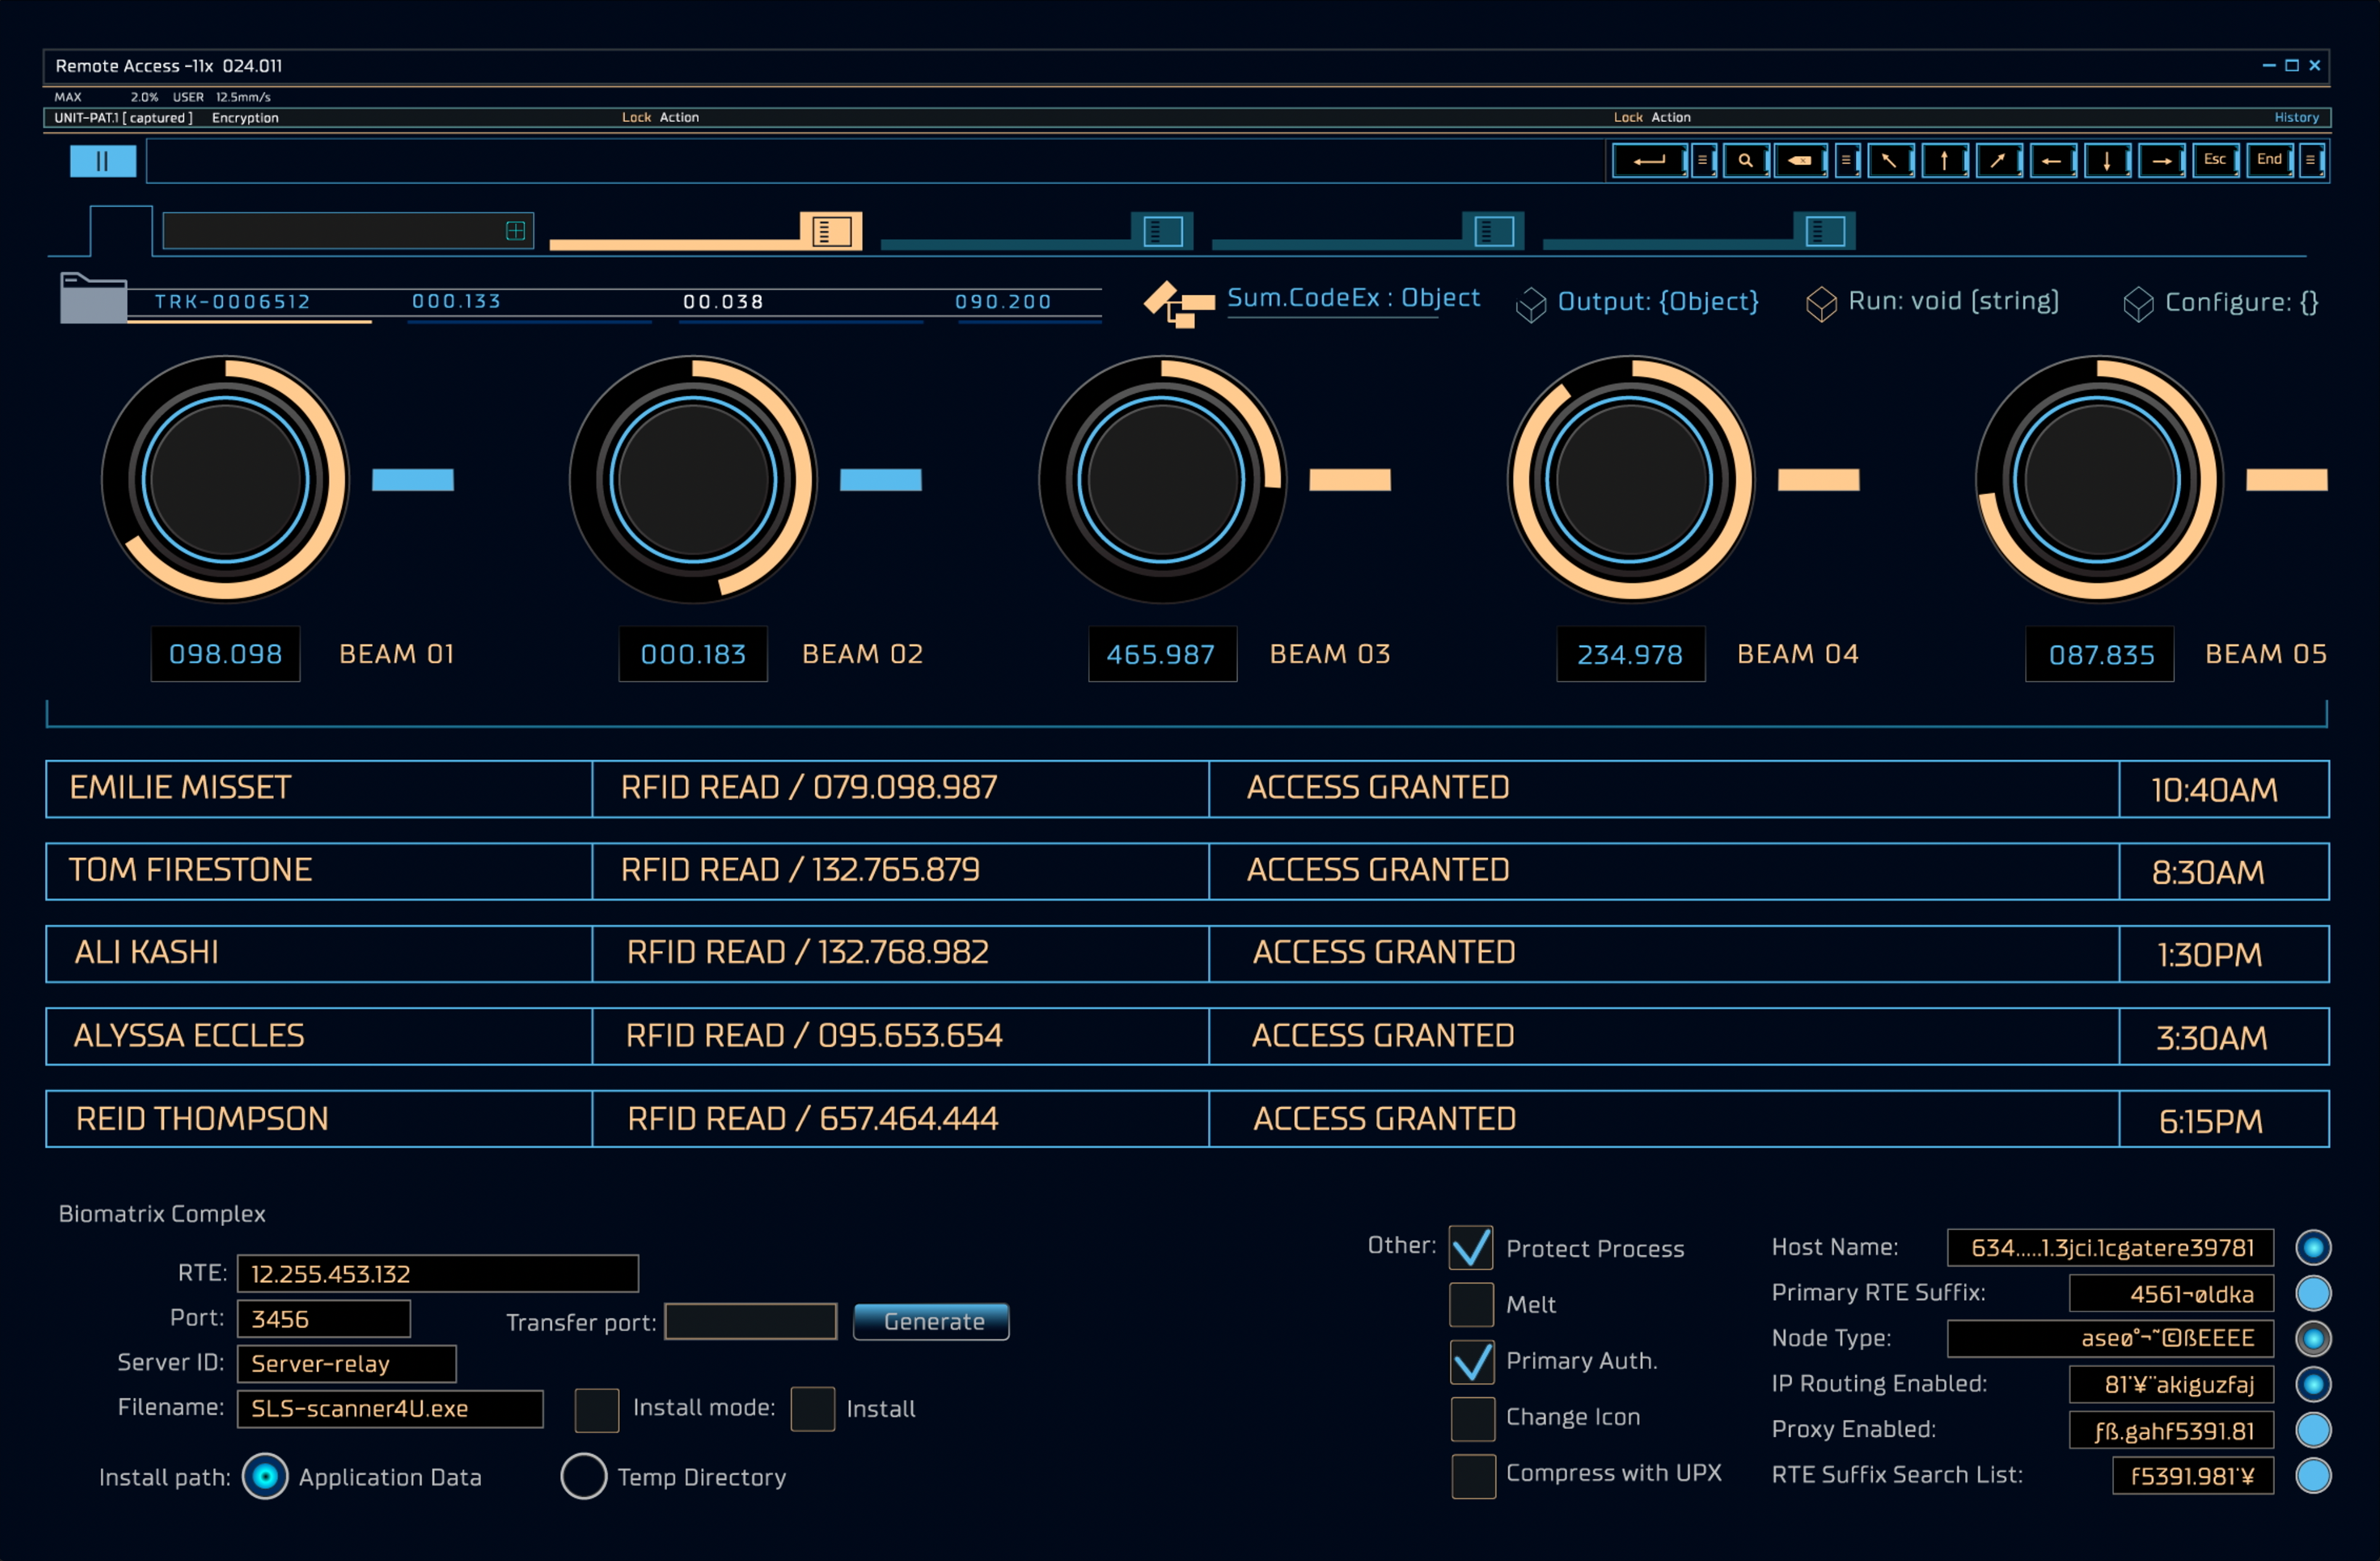Click the Generate button
The height and width of the screenshot is (1561, 2380).
931,1321
